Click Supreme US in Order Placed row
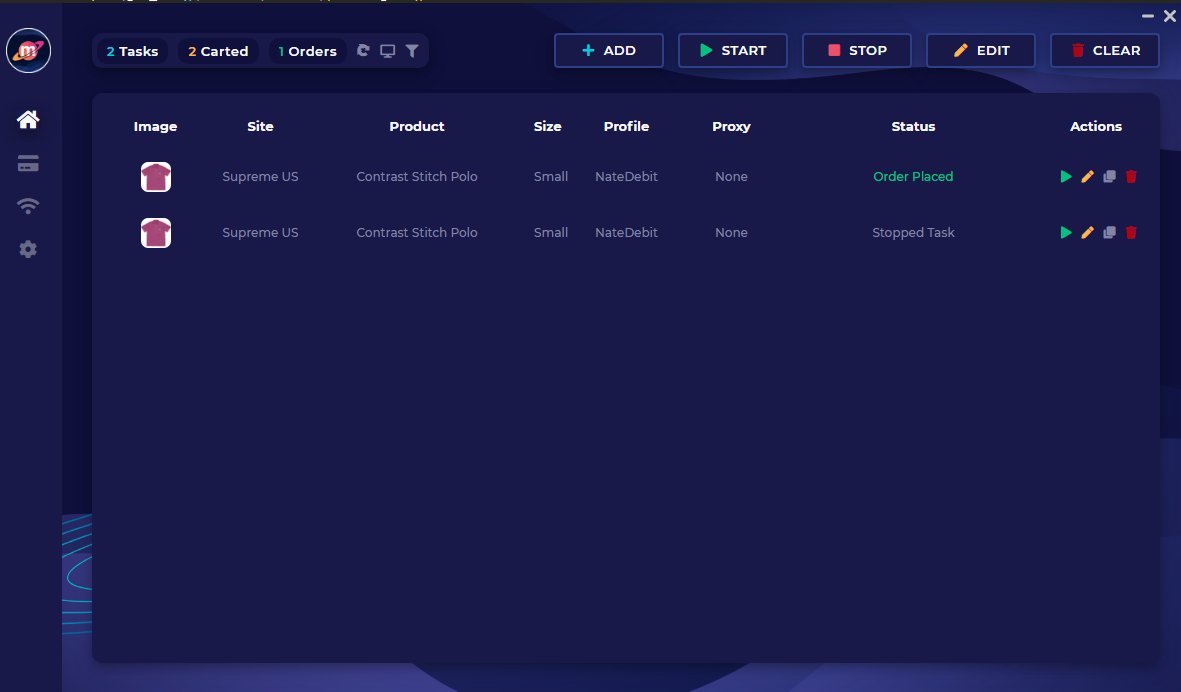Viewport: 1181px width, 692px height. pos(260,176)
